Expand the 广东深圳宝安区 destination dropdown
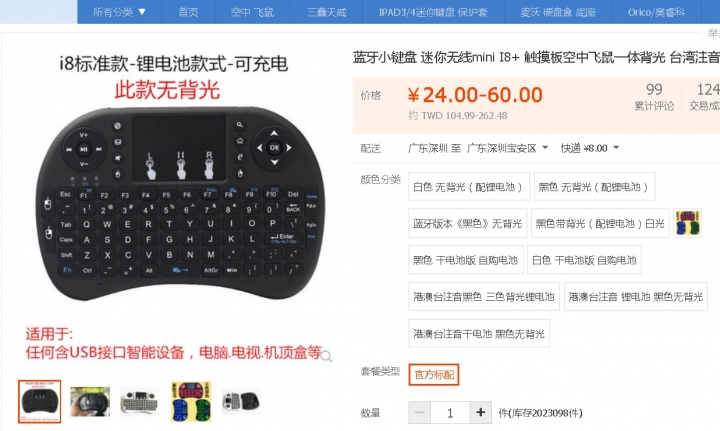The image size is (720, 431). 507,148
